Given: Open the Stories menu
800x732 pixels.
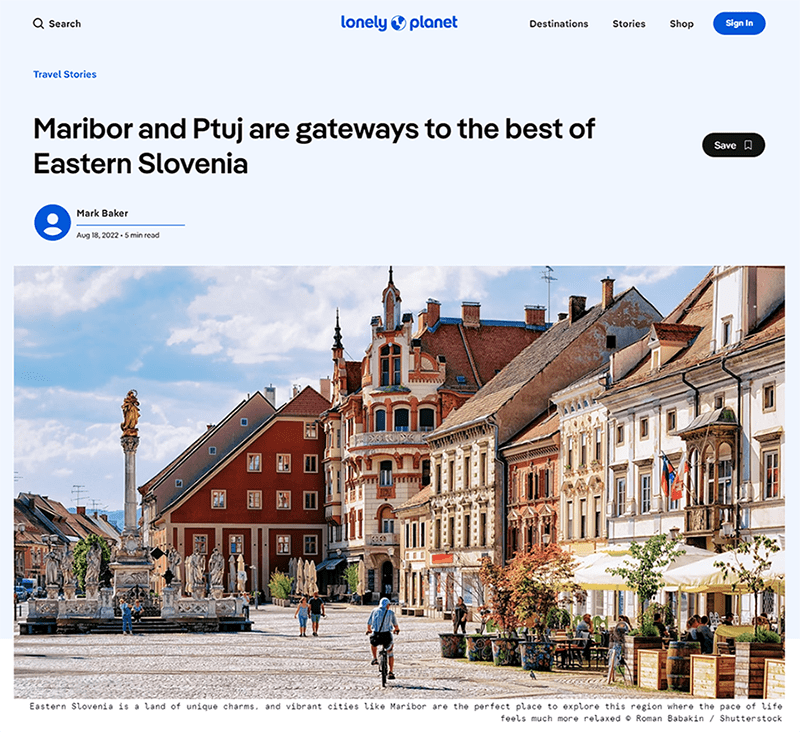Looking at the screenshot, I should click(629, 24).
